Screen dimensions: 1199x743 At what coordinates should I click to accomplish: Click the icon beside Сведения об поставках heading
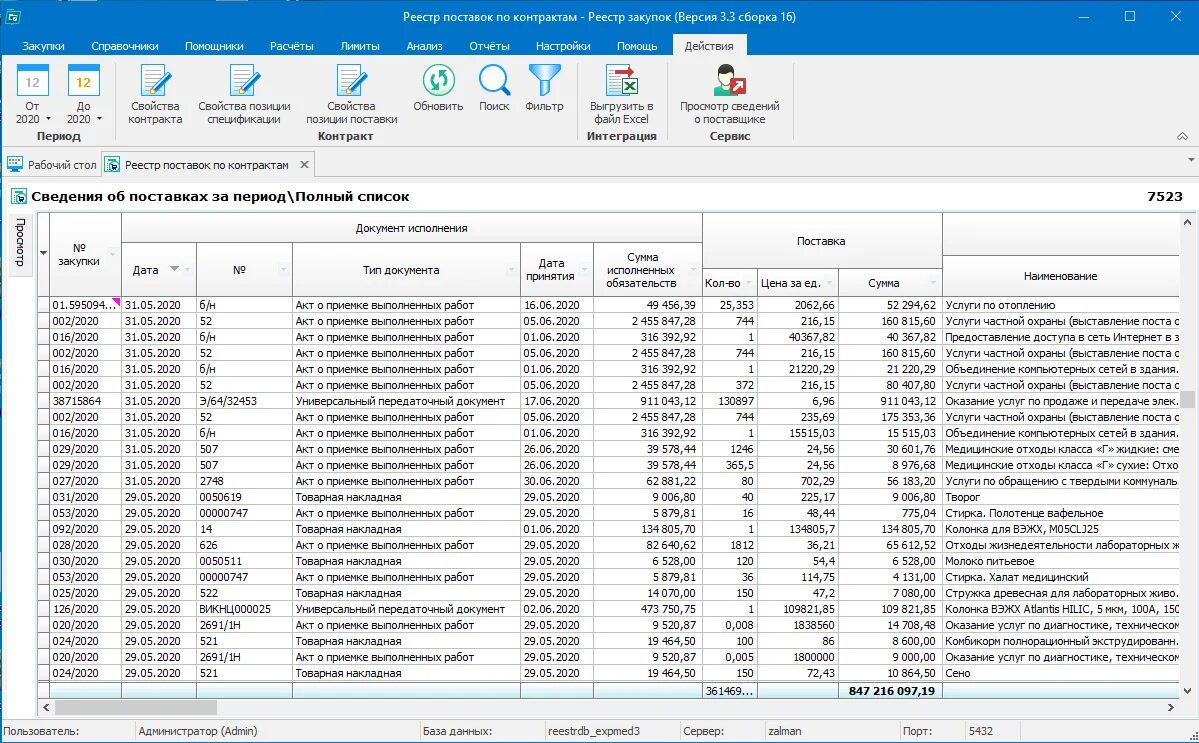tap(19, 196)
